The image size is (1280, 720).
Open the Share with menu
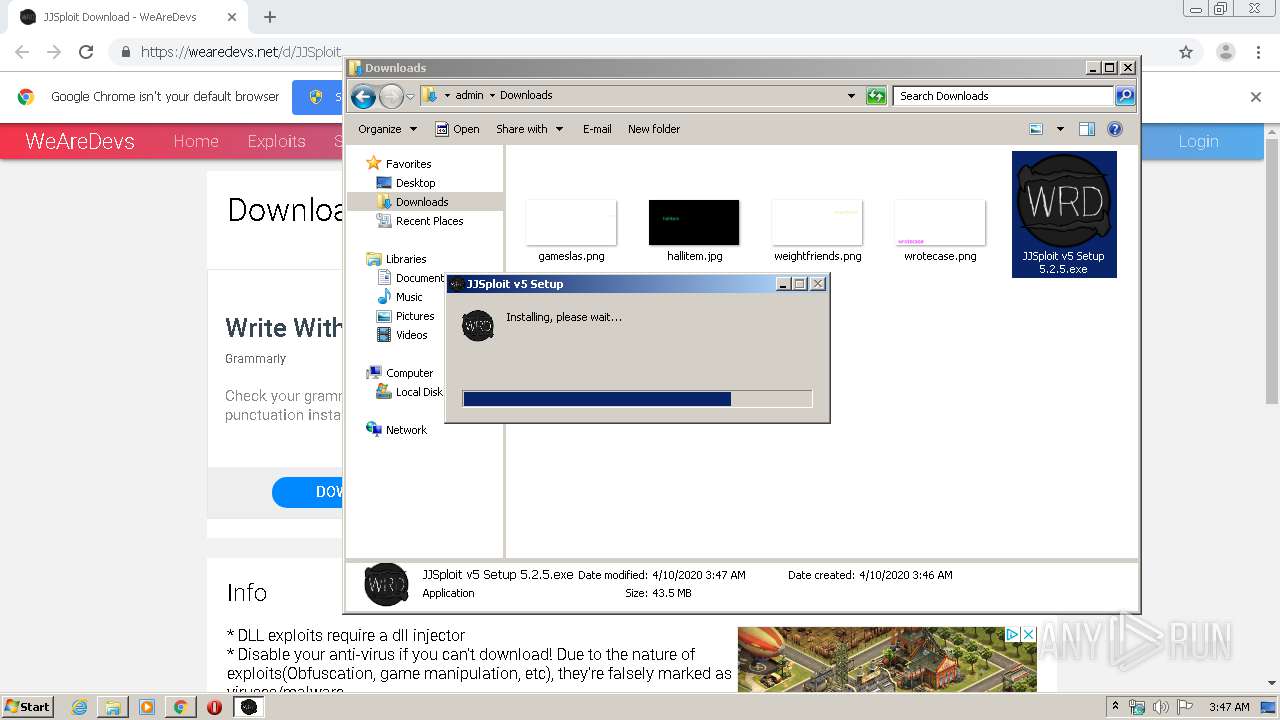[529, 129]
